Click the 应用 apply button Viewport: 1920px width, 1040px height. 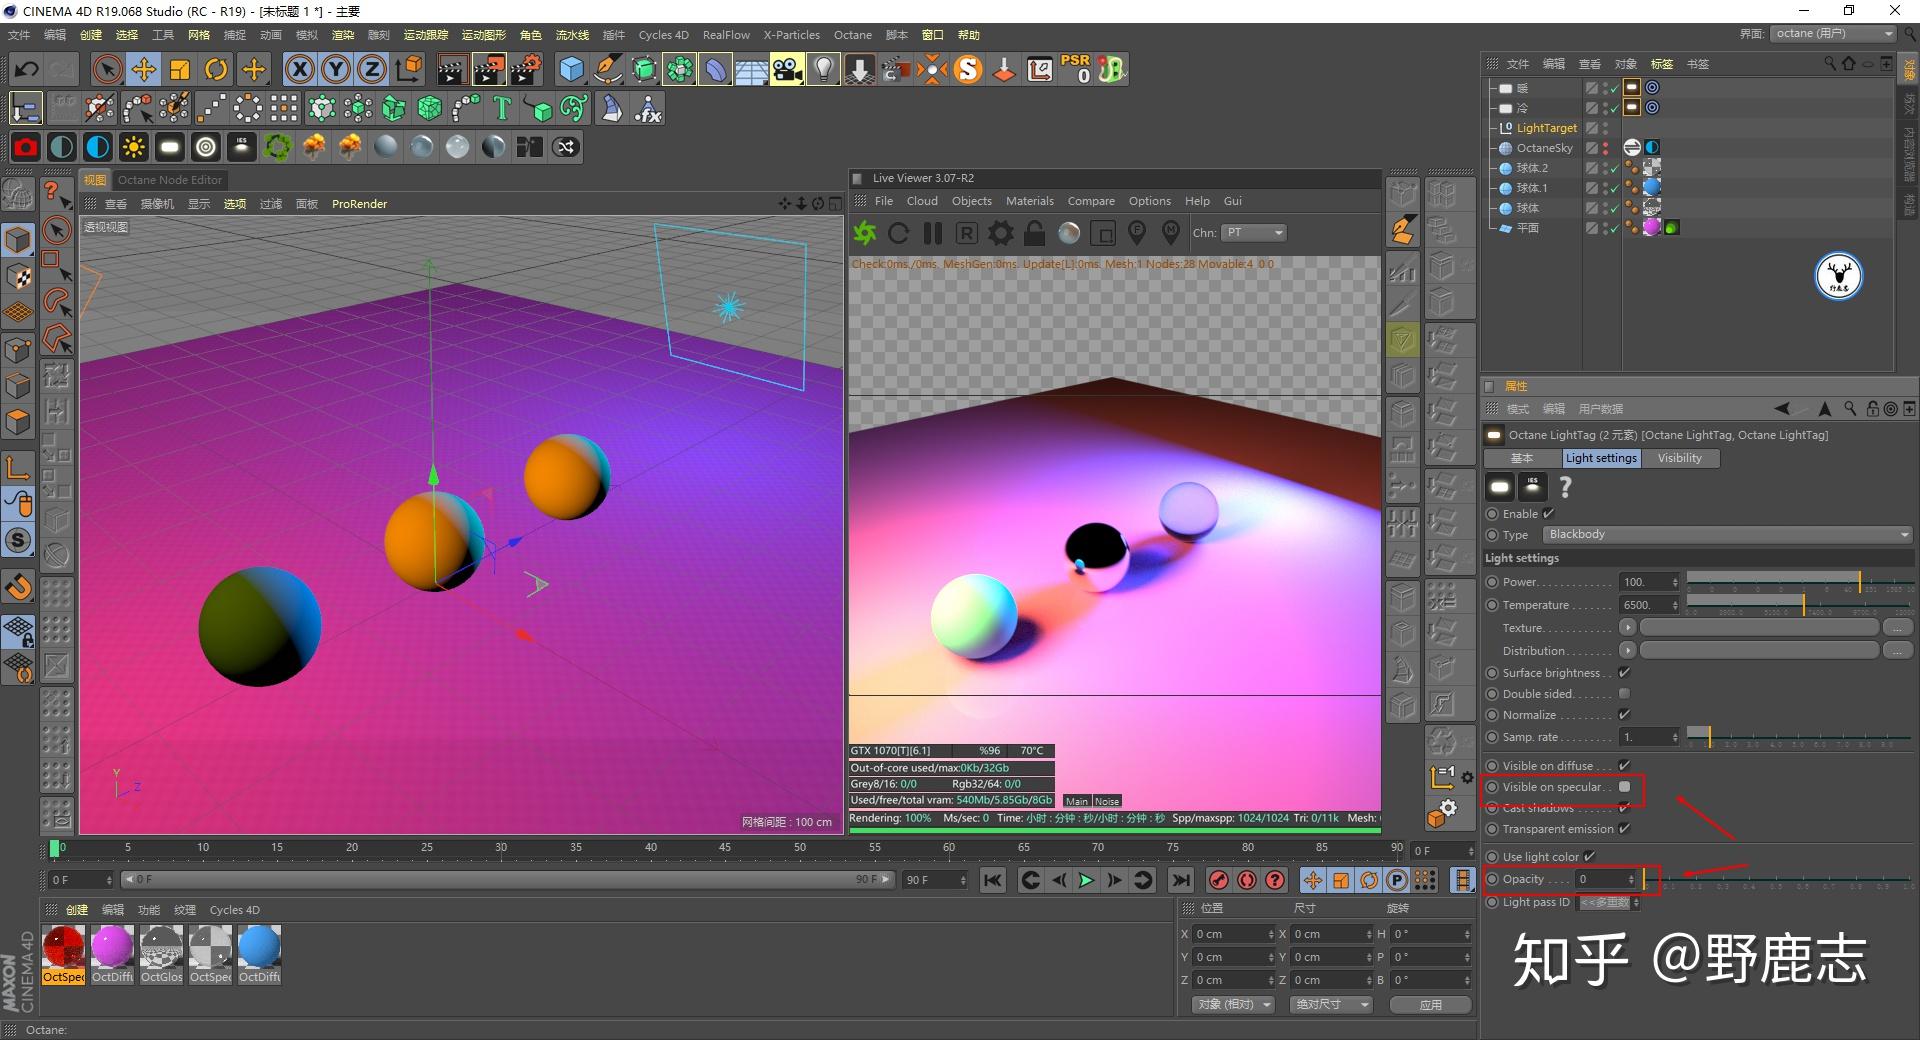click(x=1430, y=1004)
